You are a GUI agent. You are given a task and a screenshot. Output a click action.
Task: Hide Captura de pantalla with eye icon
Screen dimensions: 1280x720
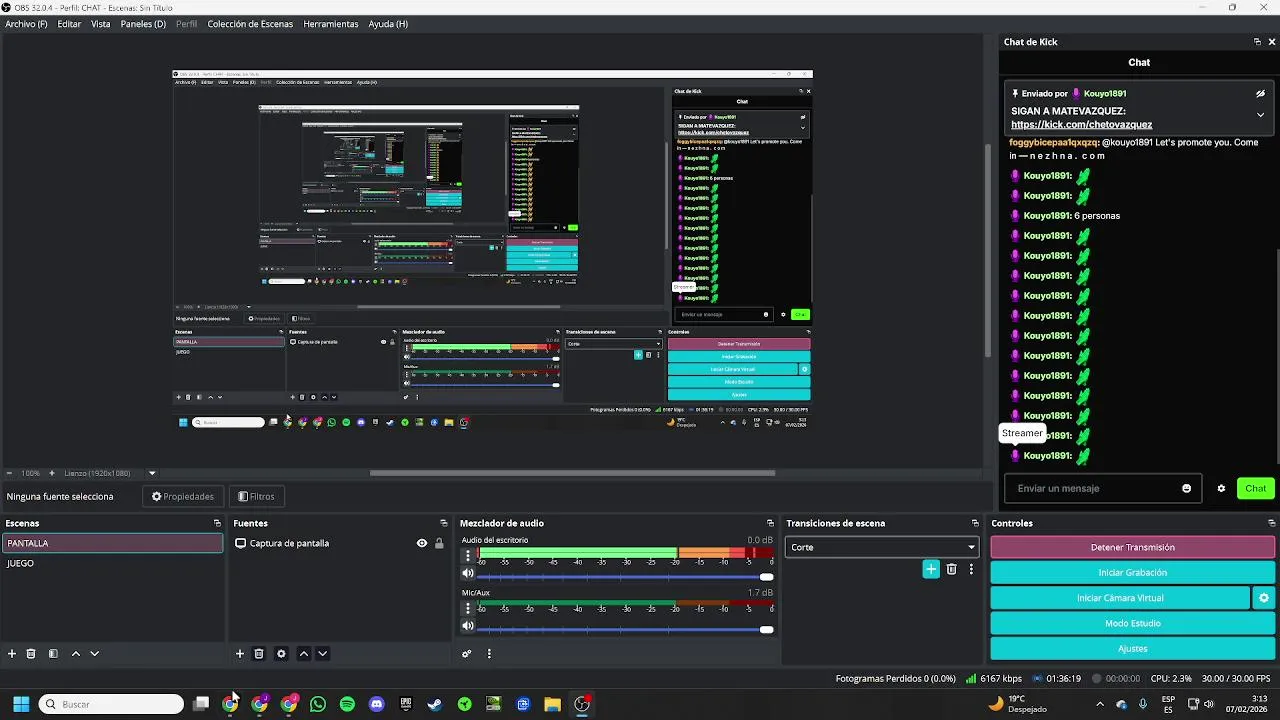pos(422,544)
